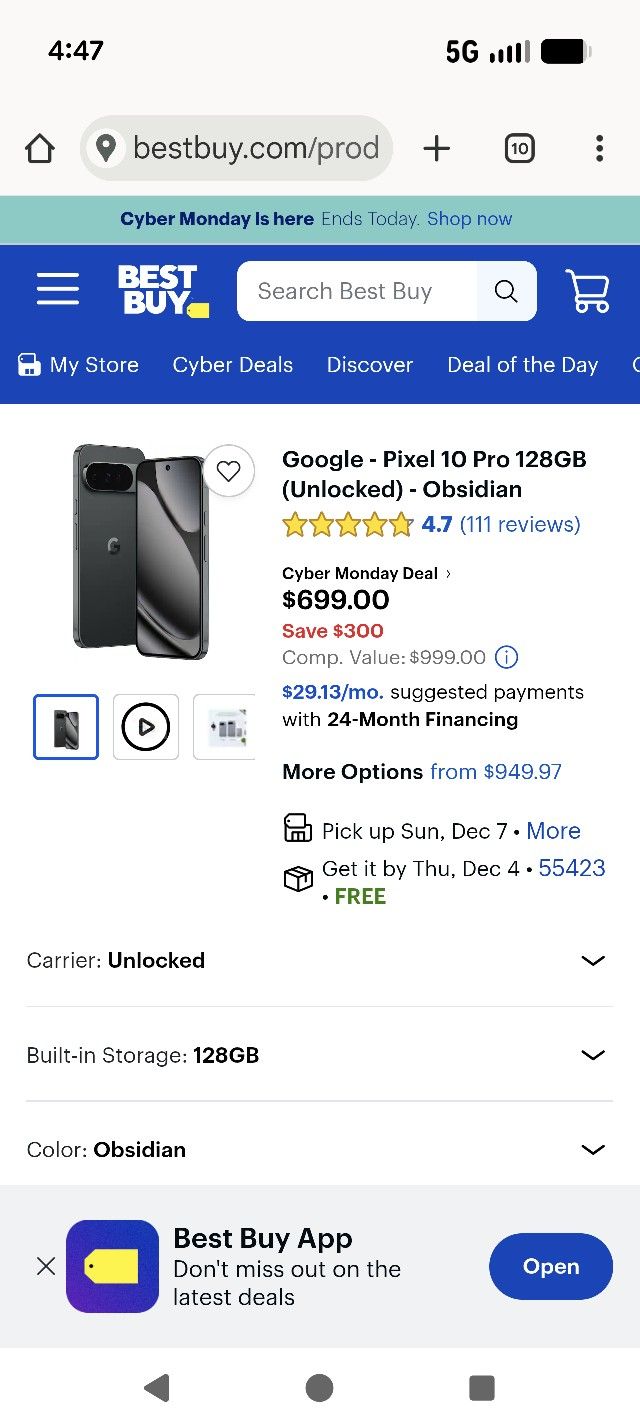Viewport: 640px width, 1428px height.
Task: Select Deal of the Day
Action: 523,365
